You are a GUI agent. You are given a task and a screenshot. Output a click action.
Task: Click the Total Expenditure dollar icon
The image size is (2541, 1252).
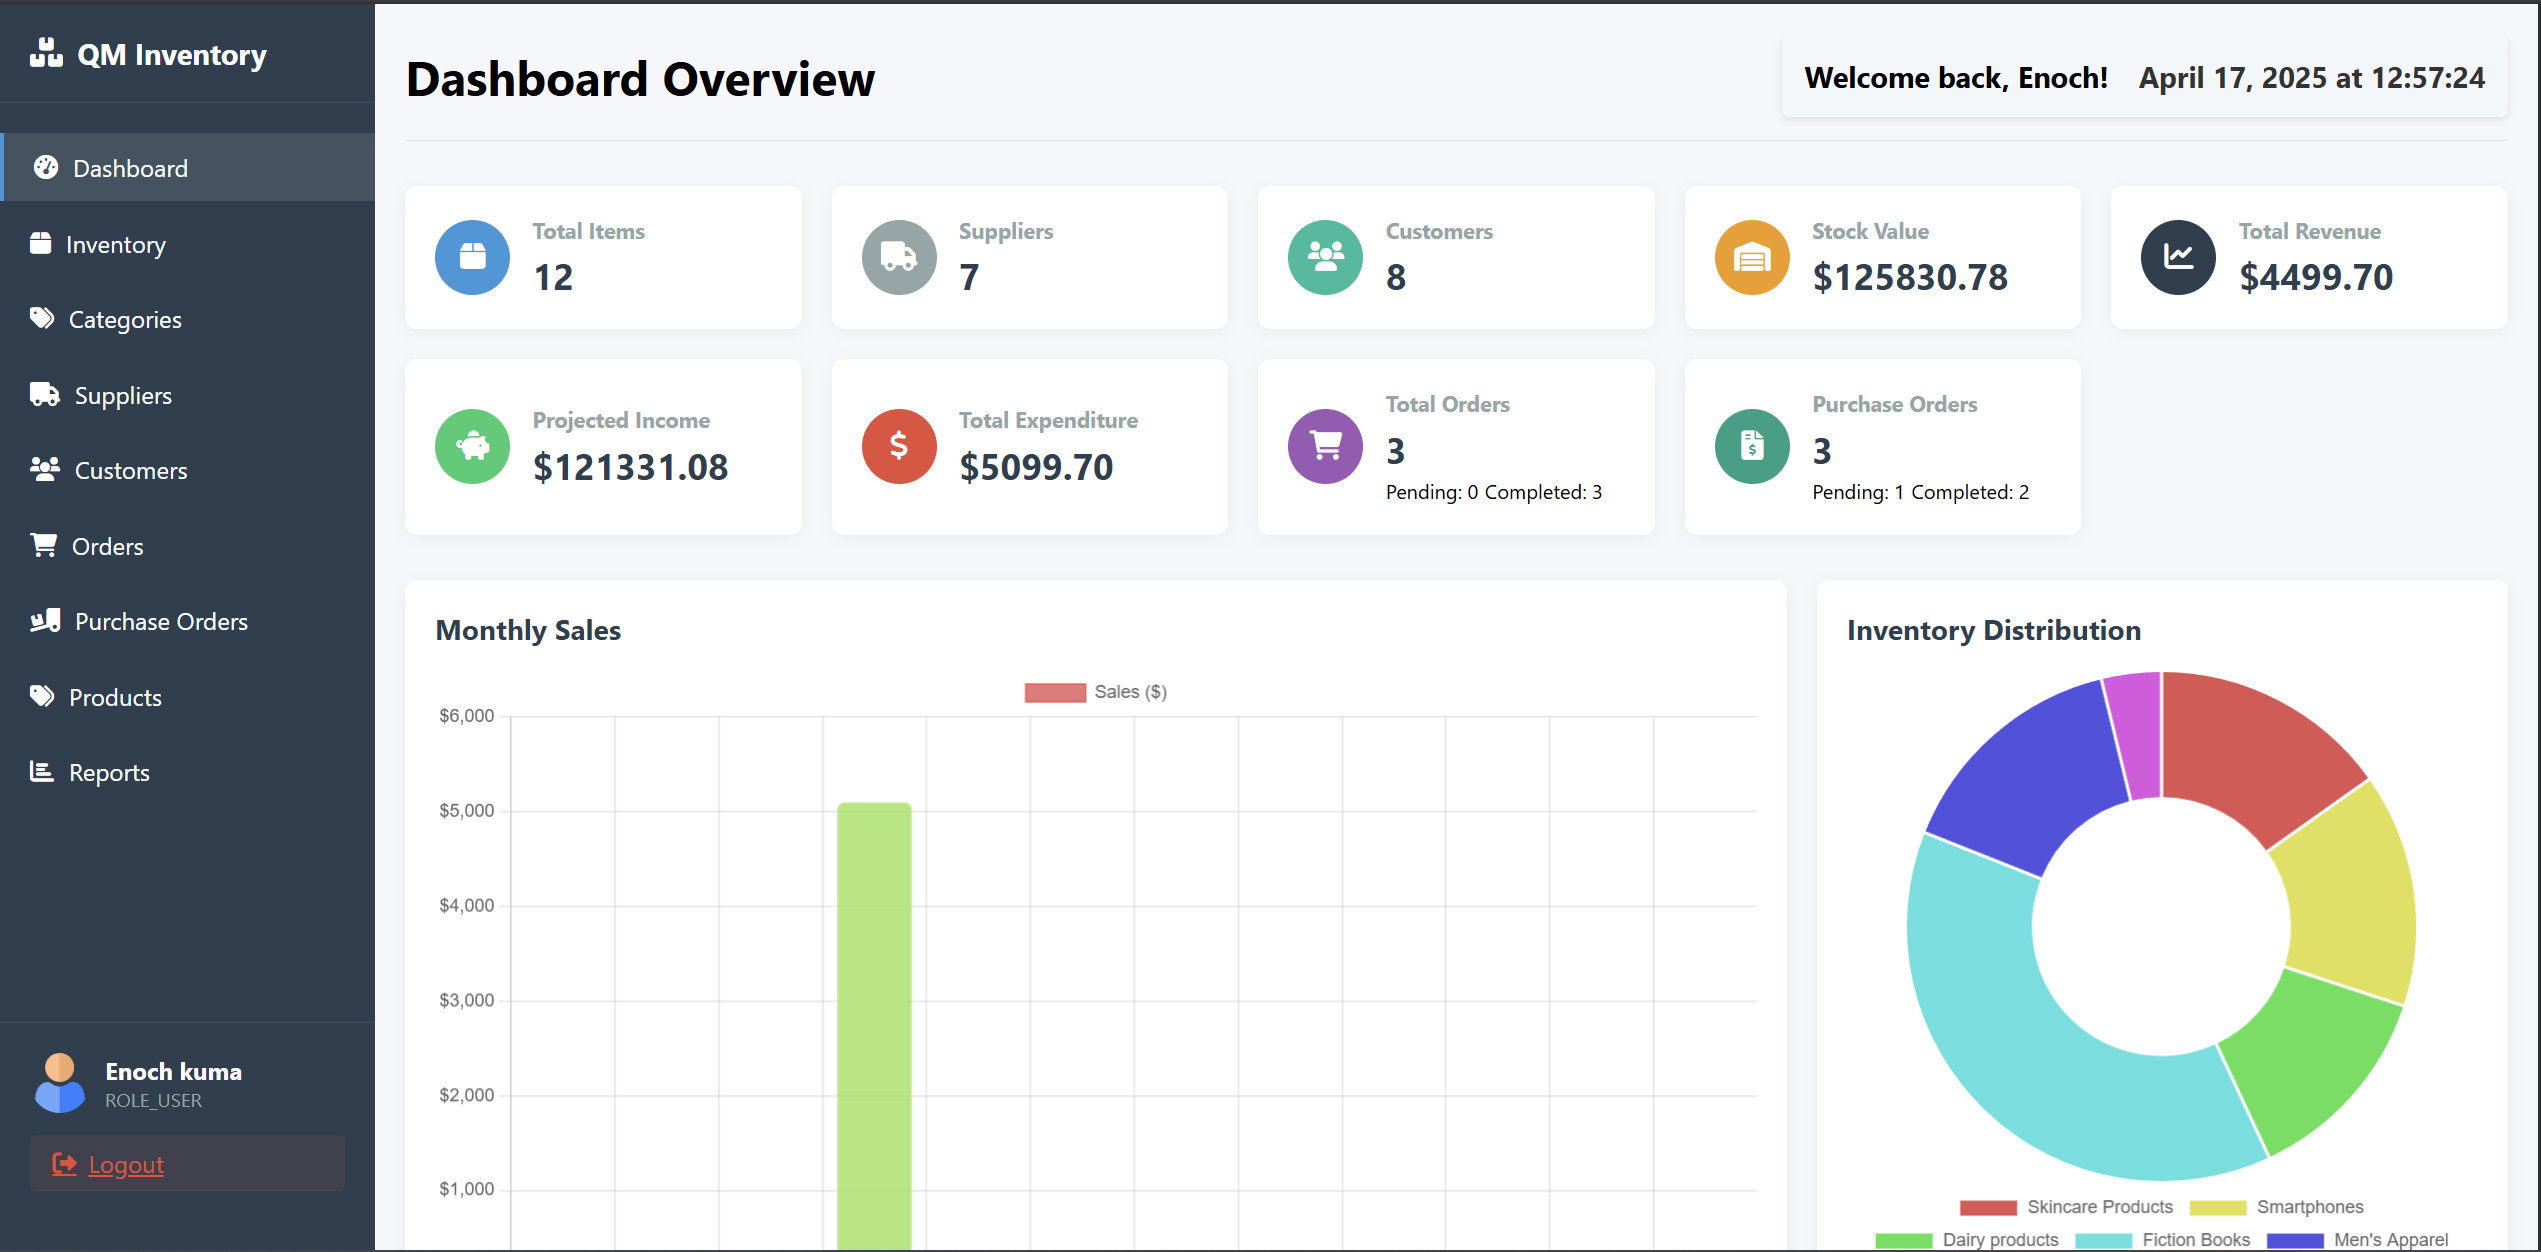click(898, 446)
